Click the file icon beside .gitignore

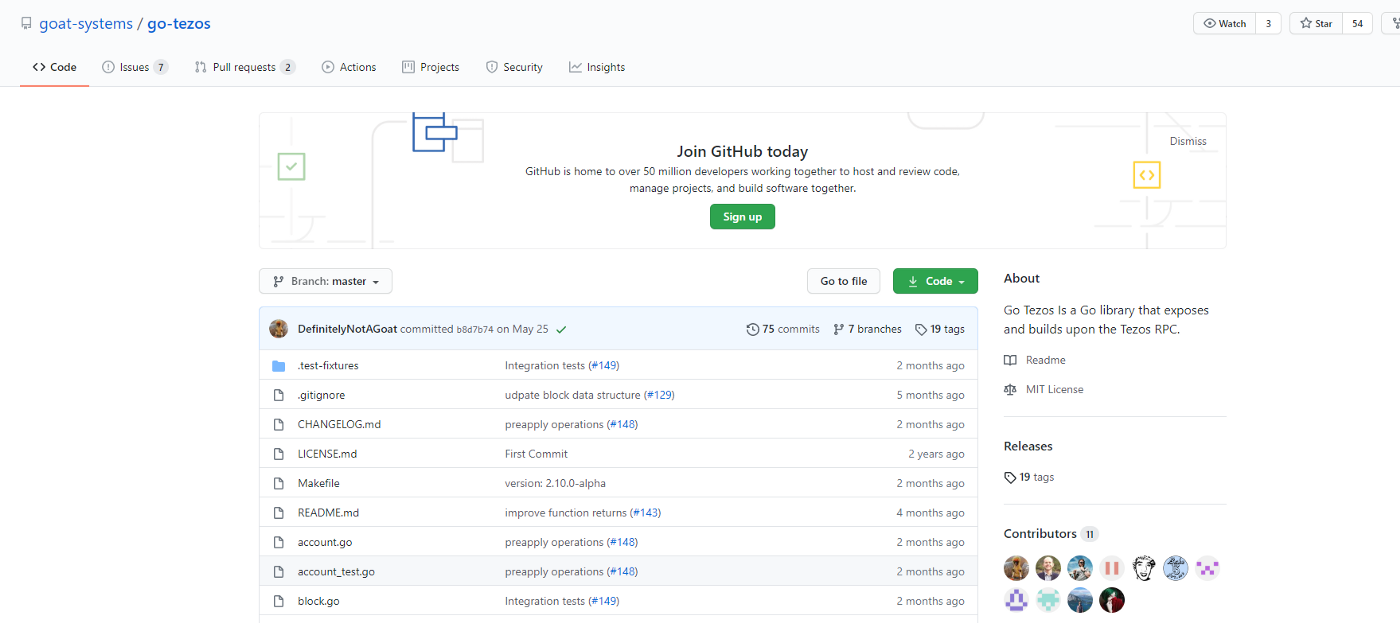[x=279, y=395]
